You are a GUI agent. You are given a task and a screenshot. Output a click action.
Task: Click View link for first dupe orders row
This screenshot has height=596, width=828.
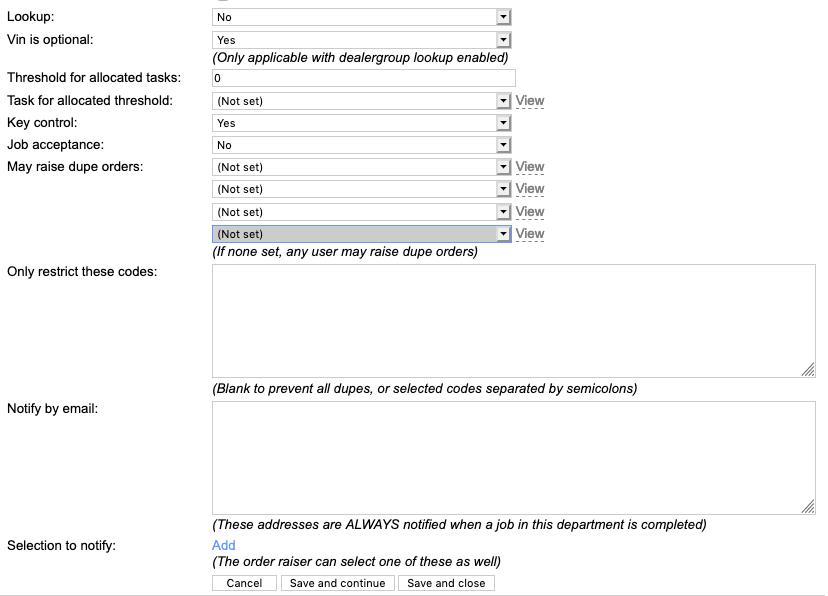click(529, 167)
